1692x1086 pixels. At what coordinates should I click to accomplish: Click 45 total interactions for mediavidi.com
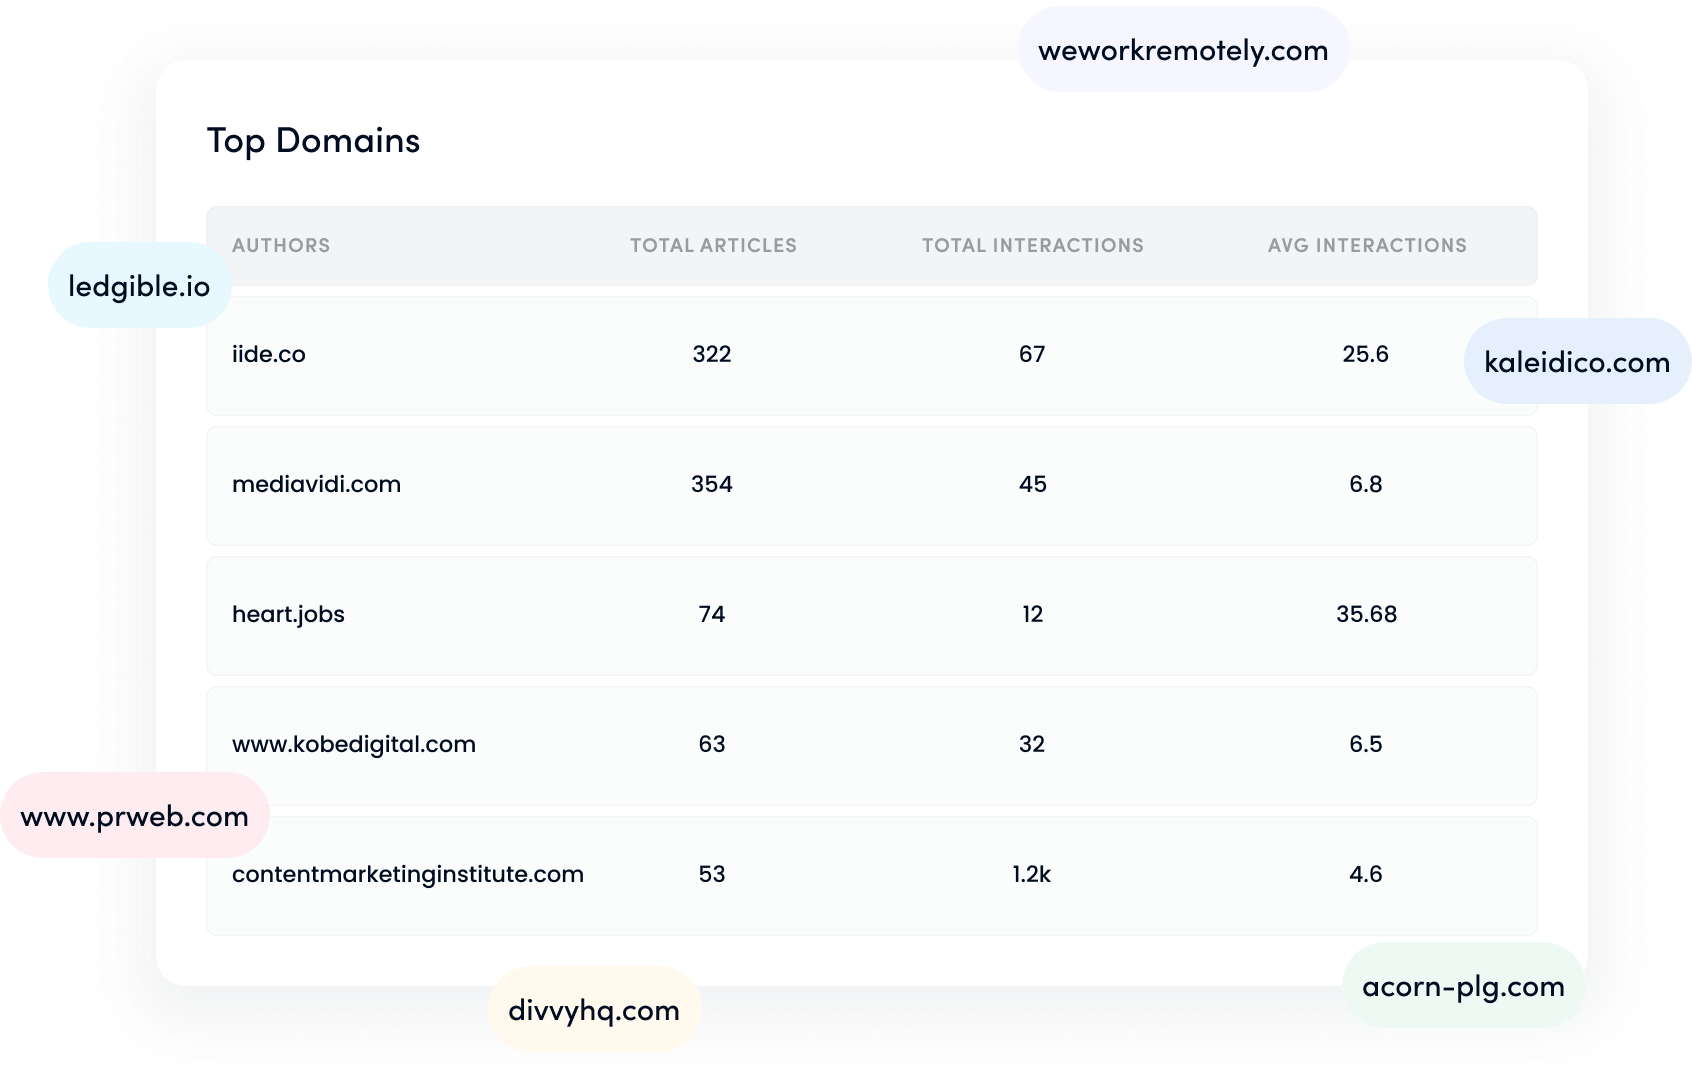click(x=1033, y=484)
